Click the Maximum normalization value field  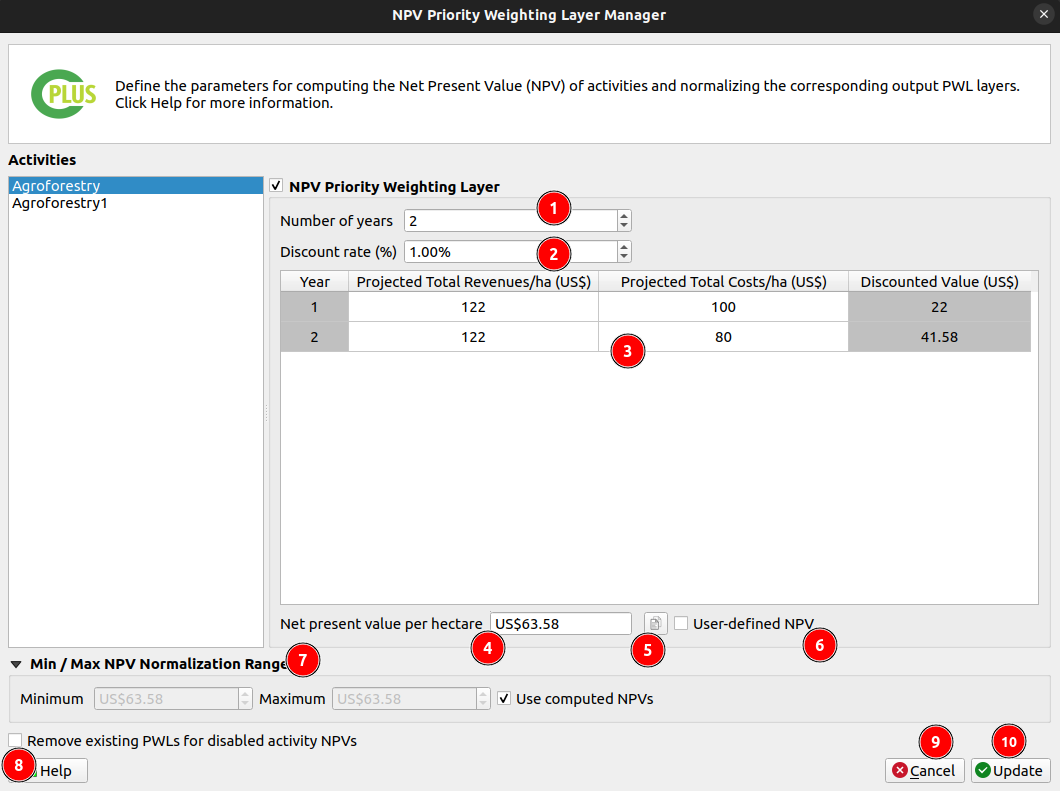pyautogui.click(x=404, y=698)
